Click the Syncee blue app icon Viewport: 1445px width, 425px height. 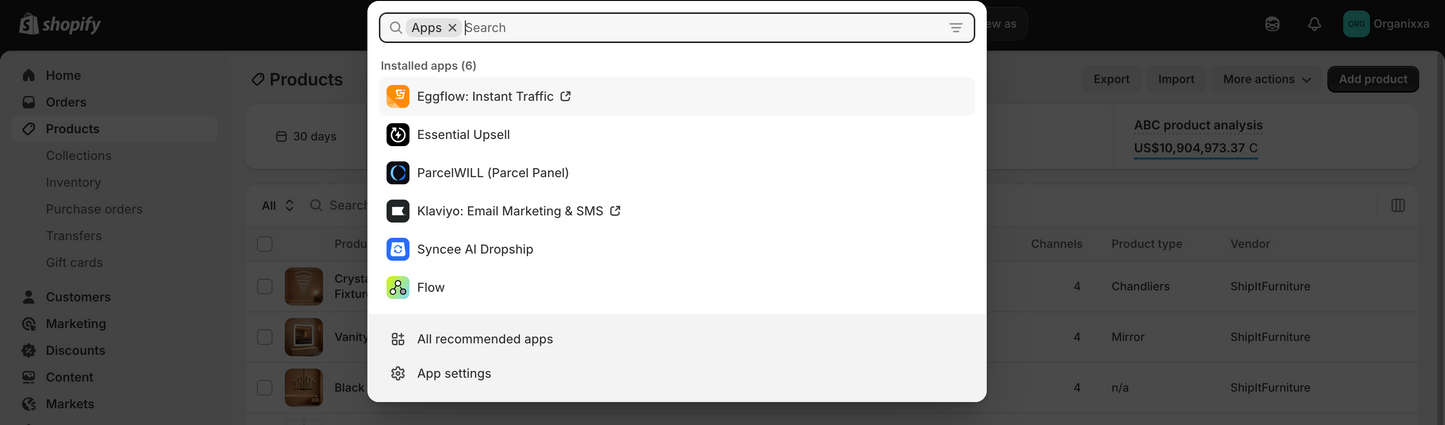(398, 249)
